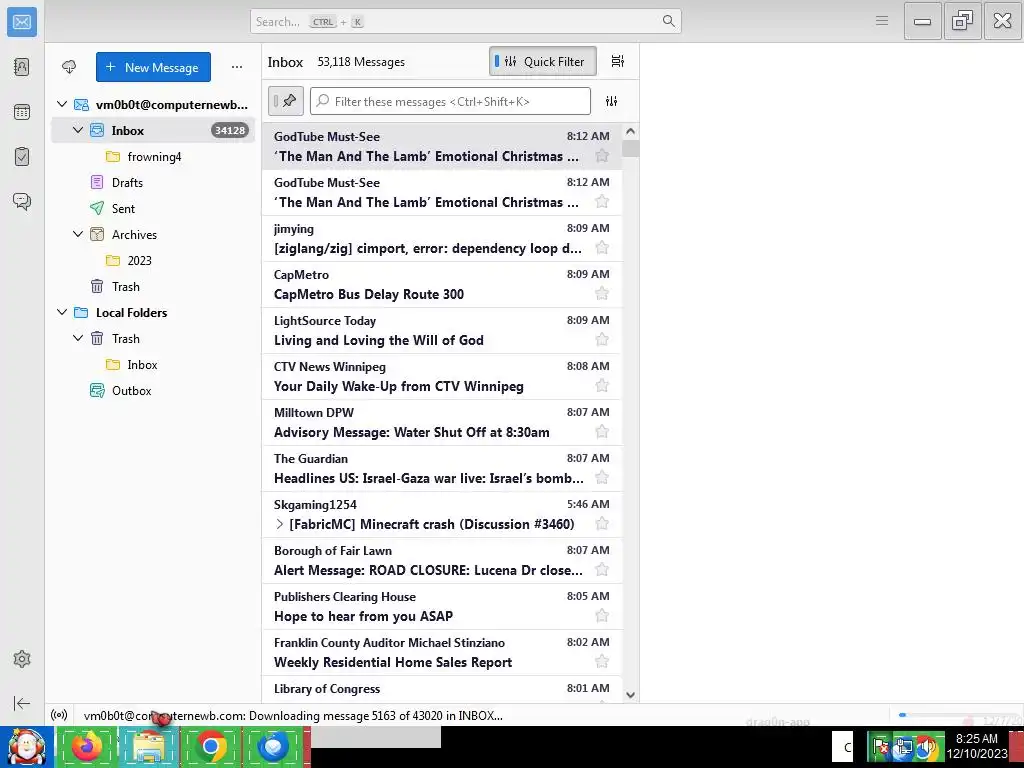Star Living and Loving message

(x=602, y=340)
